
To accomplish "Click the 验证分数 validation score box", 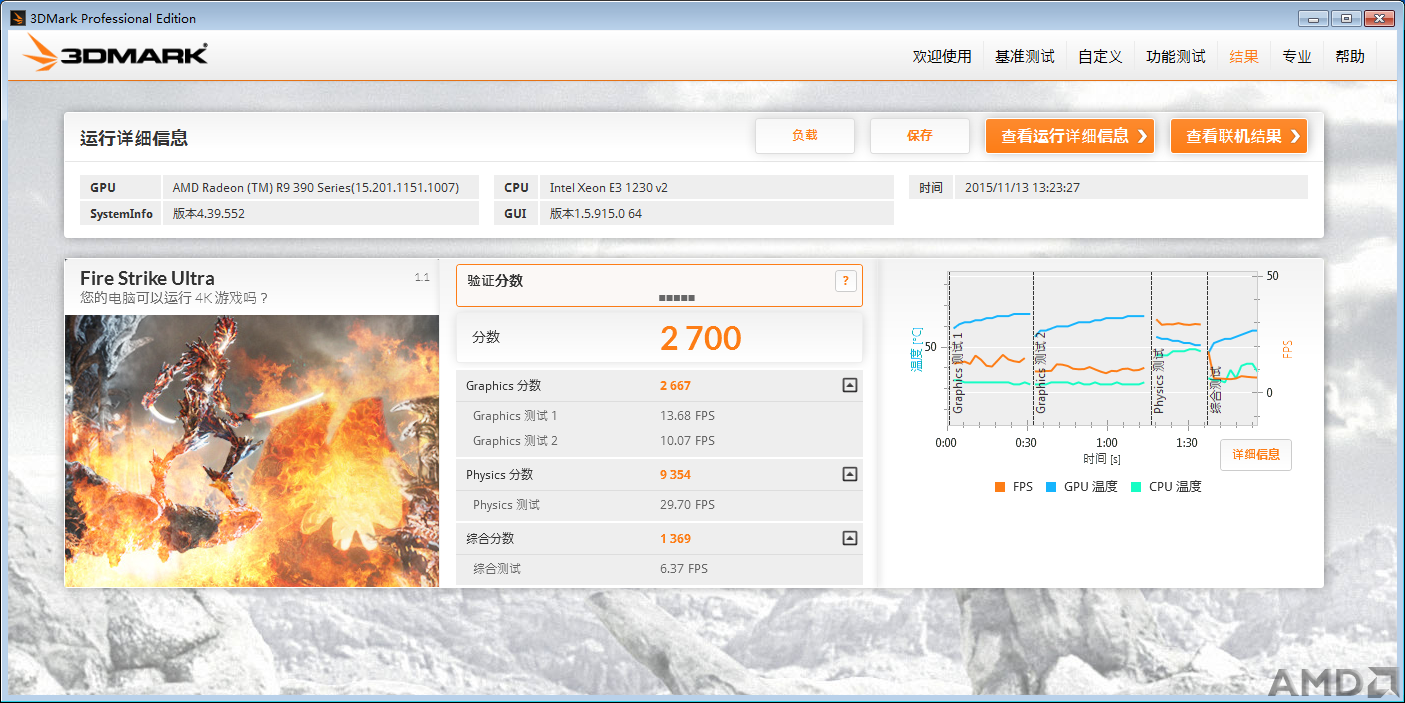I will tap(659, 285).
